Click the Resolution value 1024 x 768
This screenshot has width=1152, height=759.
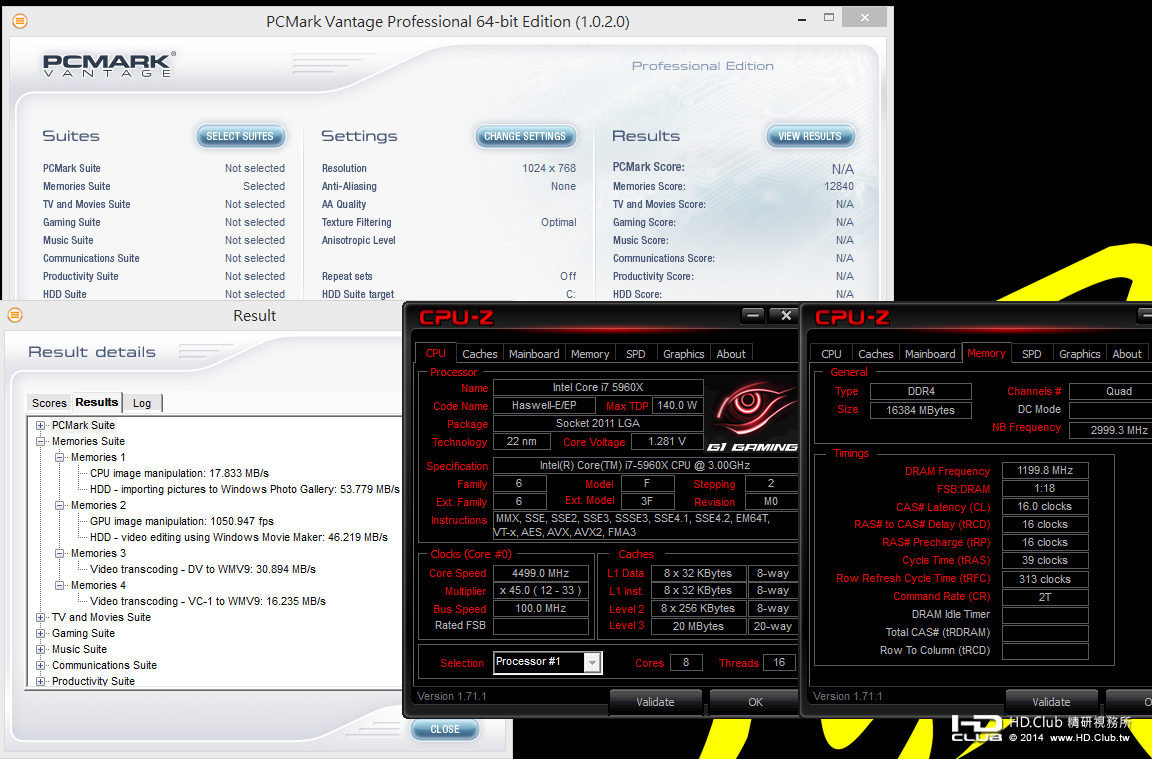point(549,168)
